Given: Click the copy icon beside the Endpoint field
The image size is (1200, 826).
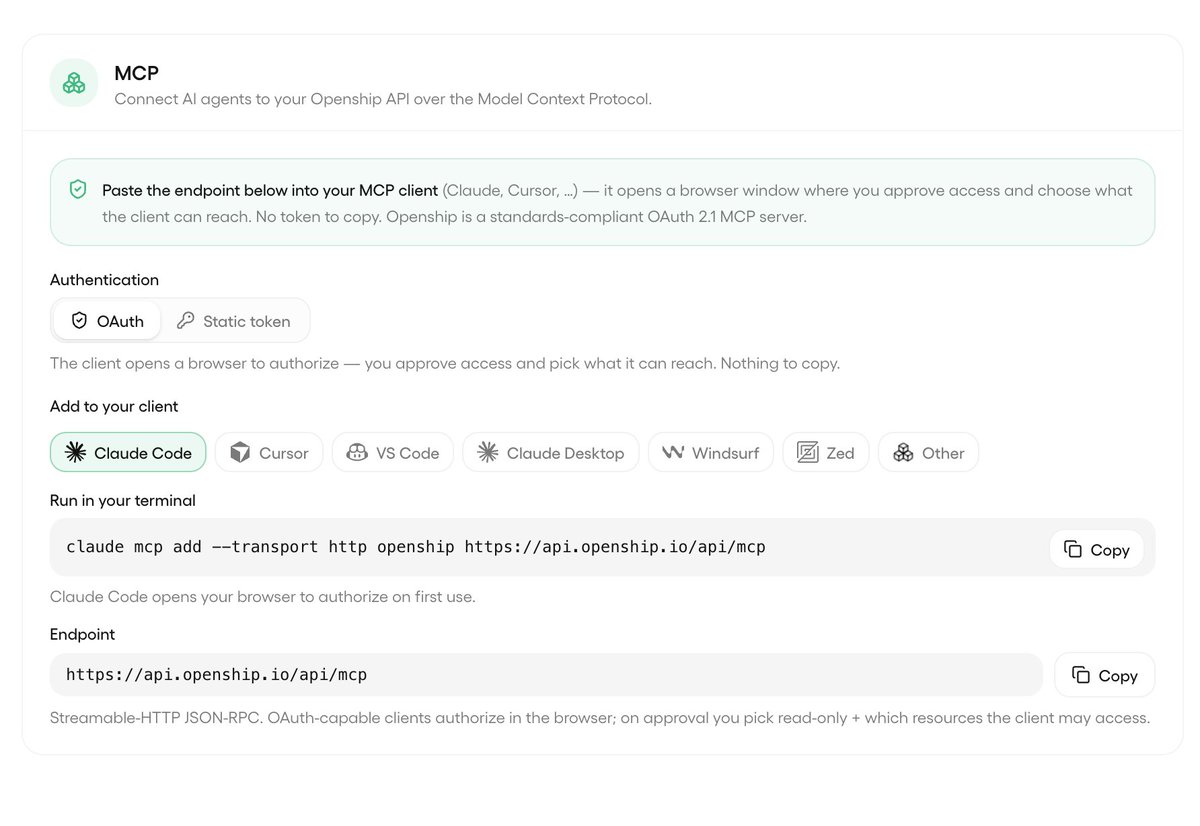Looking at the screenshot, I should click(x=1081, y=675).
